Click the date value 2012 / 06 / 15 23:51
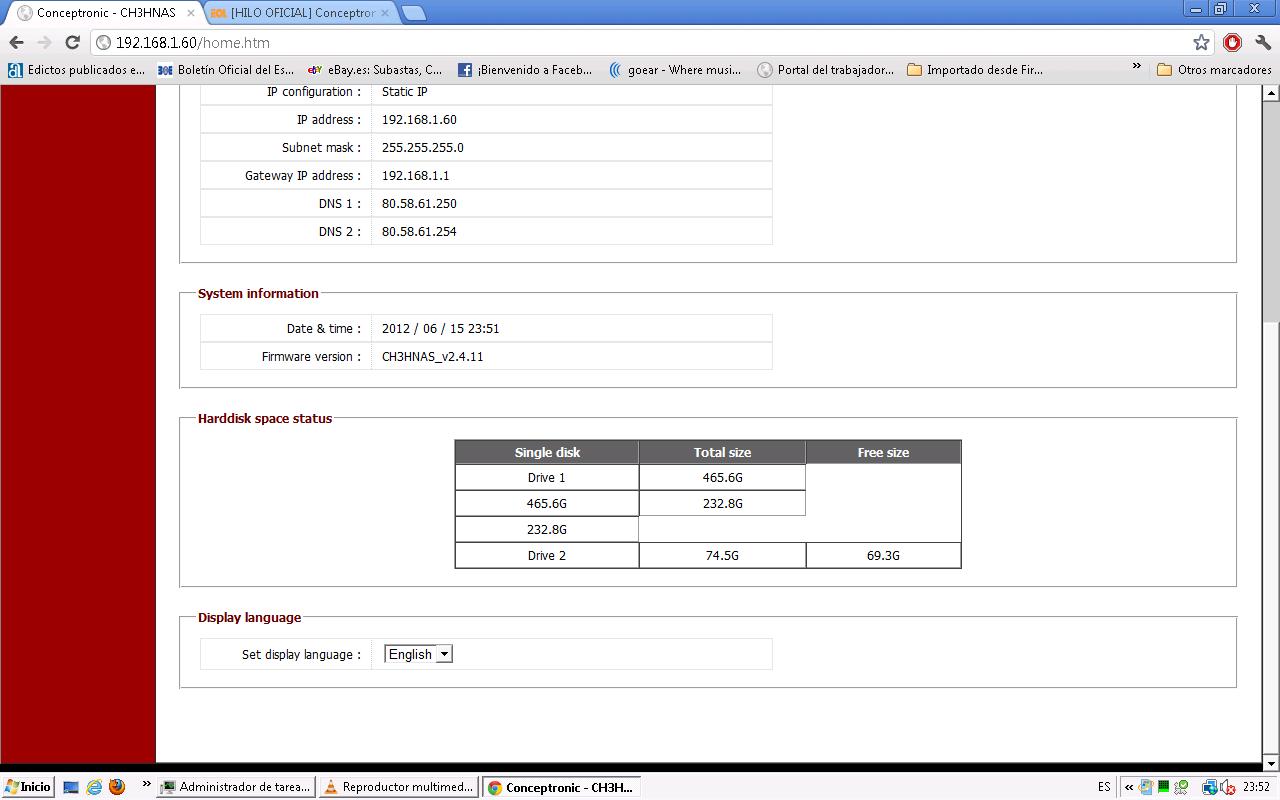This screenshot has width=1280, height=800. [x=441, y=328]
